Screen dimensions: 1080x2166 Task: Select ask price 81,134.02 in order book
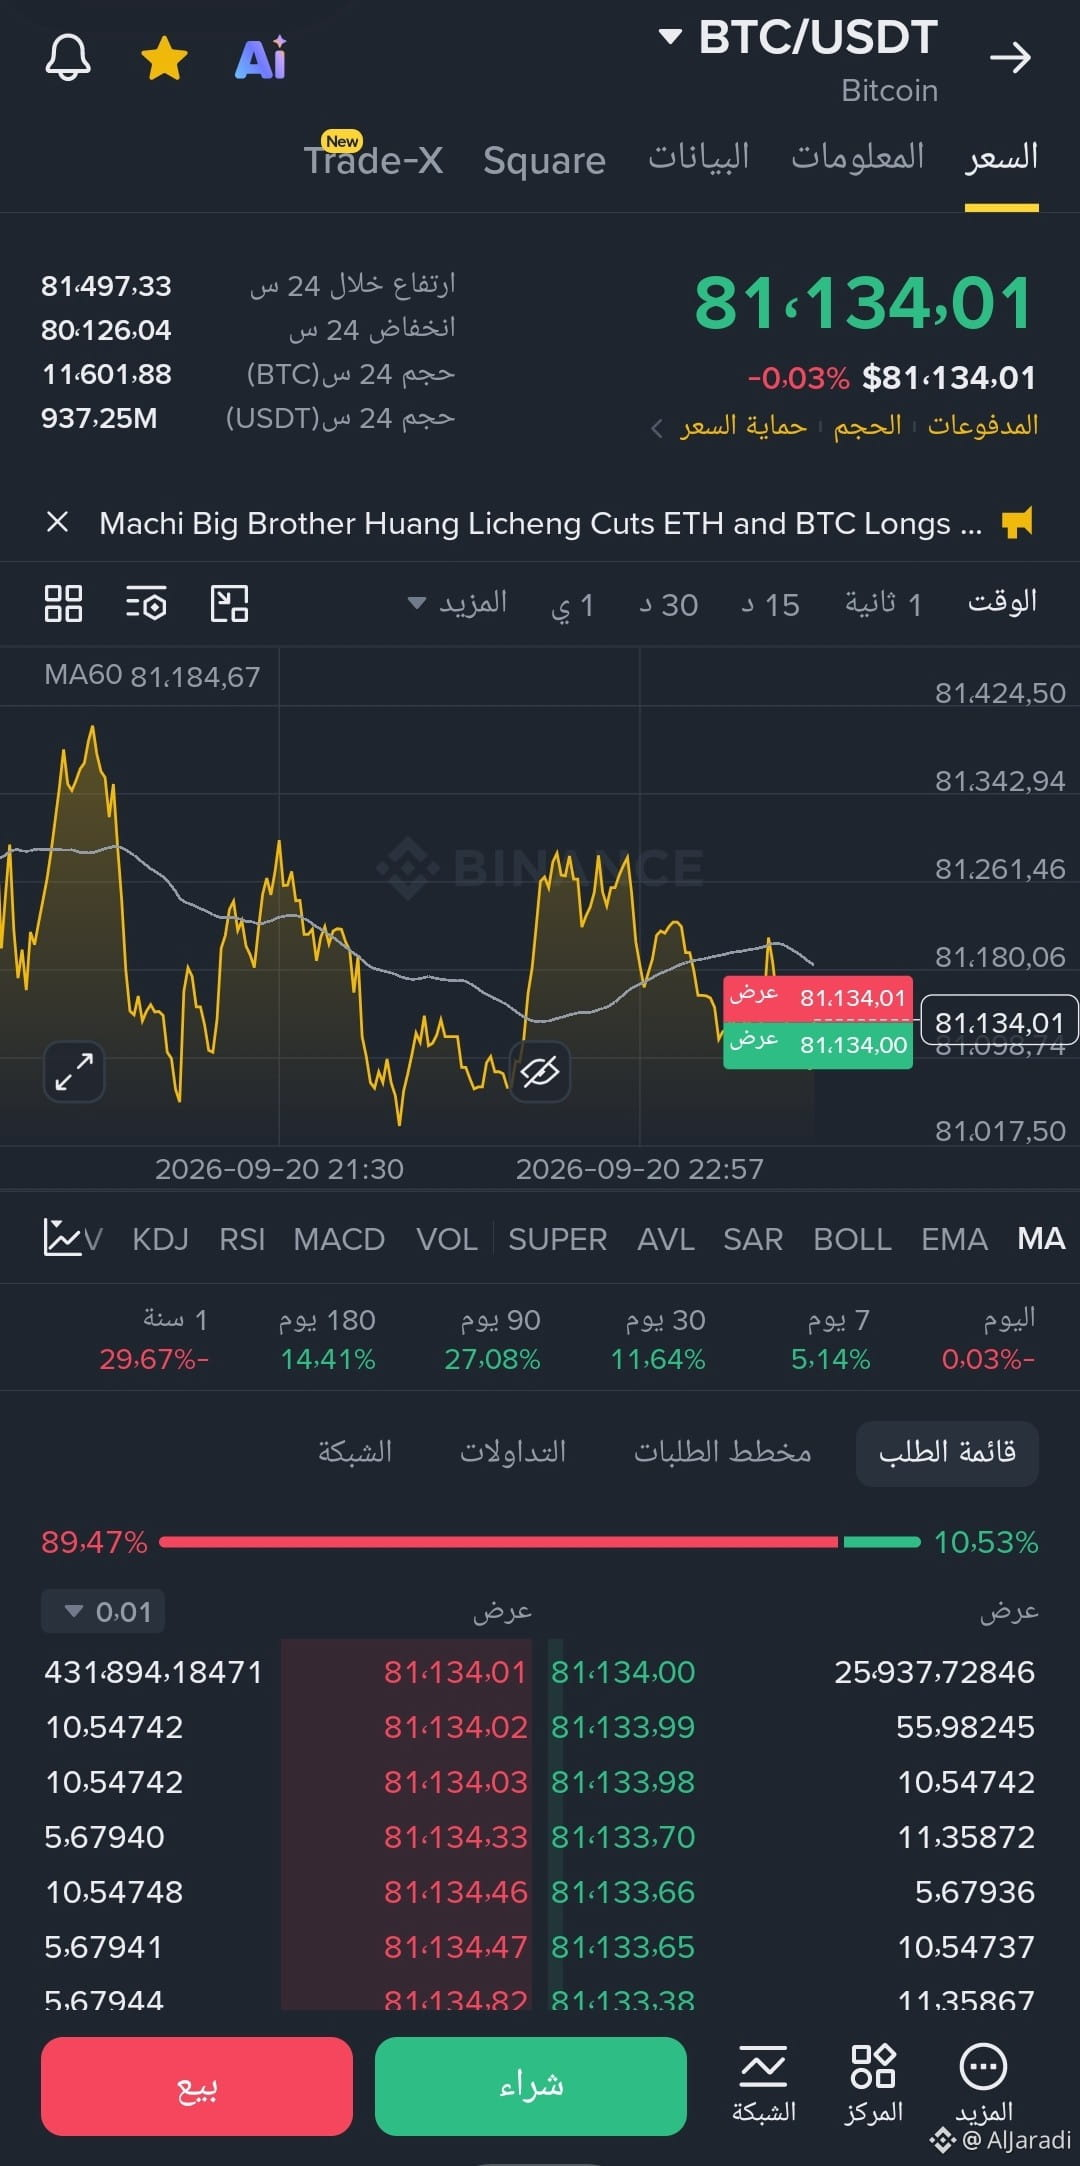(455, 1727)
